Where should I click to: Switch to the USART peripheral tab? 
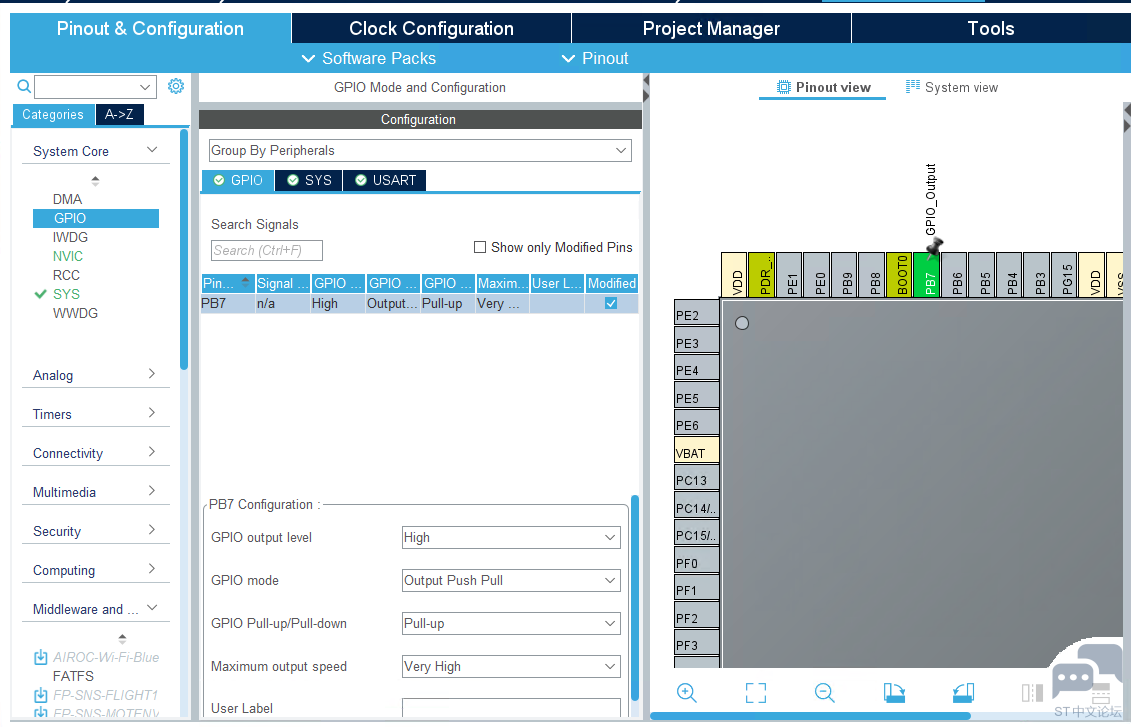pos(384,180)
